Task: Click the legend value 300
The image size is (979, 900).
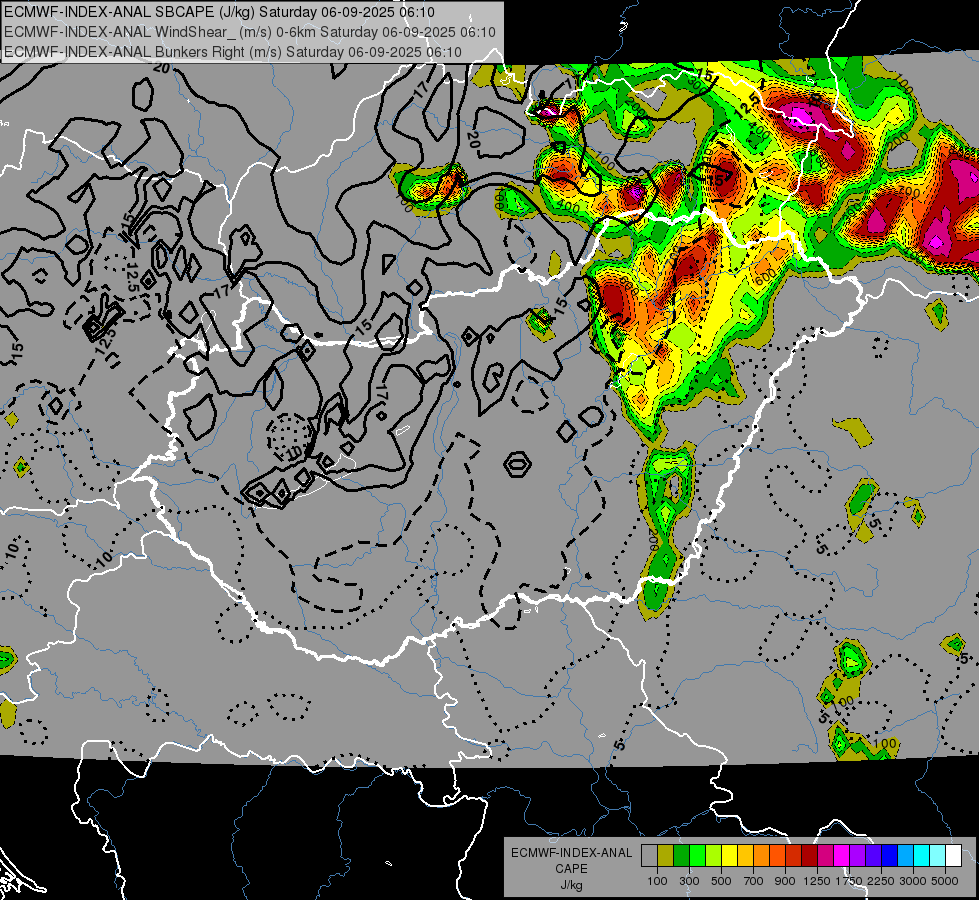Action: pos(689,881)
